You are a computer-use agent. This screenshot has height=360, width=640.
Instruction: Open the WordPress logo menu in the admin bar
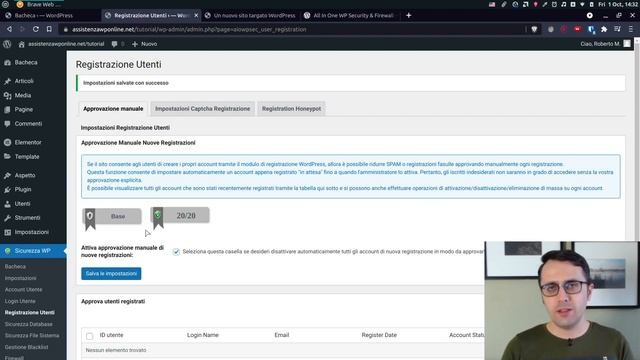pyautogui.click(x=7, y=44)
